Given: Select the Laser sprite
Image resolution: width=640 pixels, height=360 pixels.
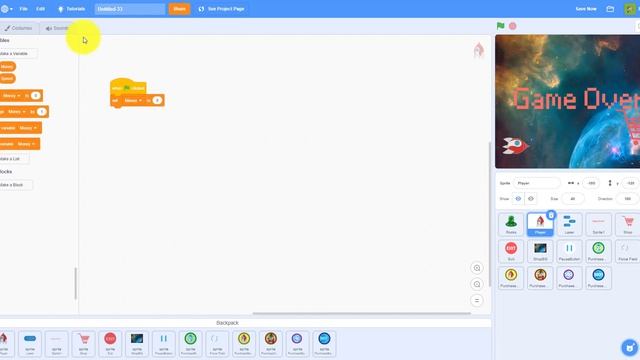Looking at the screenshot, I should coord(569,224).
